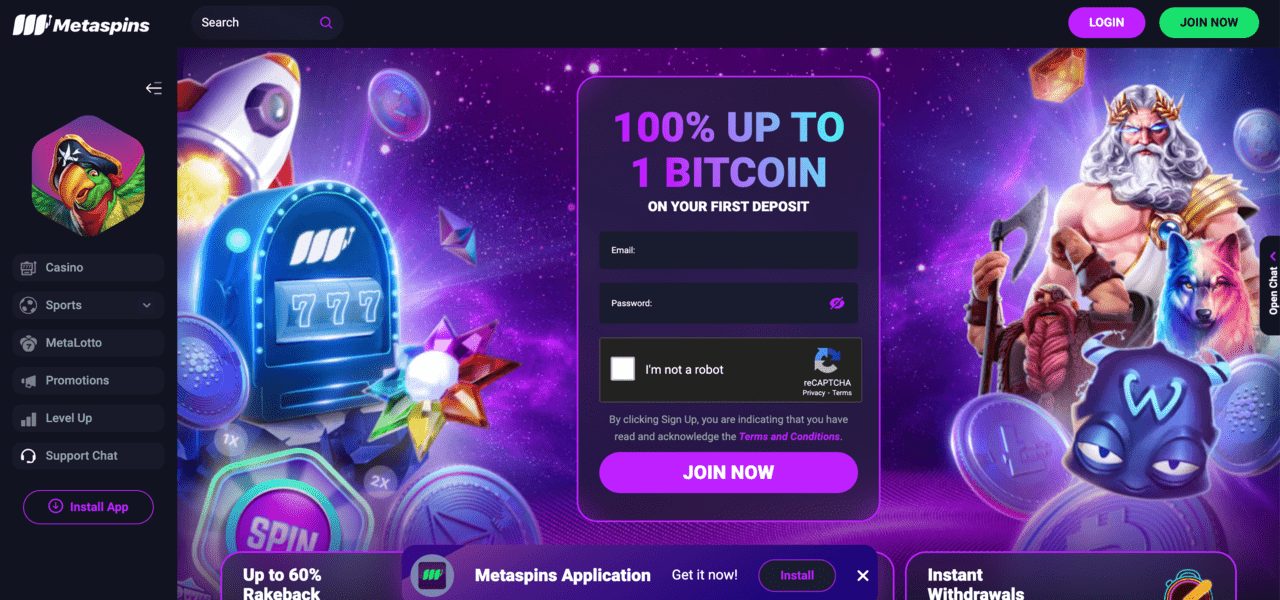Viewport: 1280px width, 600px height.
Task: Open the Terms and Conditions link
Action: click(789, 437)
